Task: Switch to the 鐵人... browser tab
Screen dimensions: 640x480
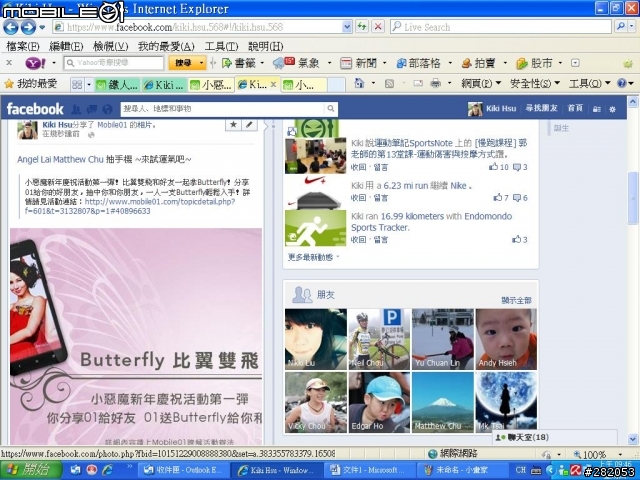Action: (118, 85)
